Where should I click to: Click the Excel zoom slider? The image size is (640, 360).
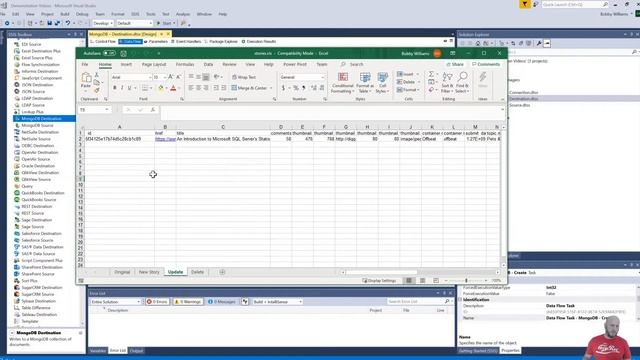[x=466, y=281]
